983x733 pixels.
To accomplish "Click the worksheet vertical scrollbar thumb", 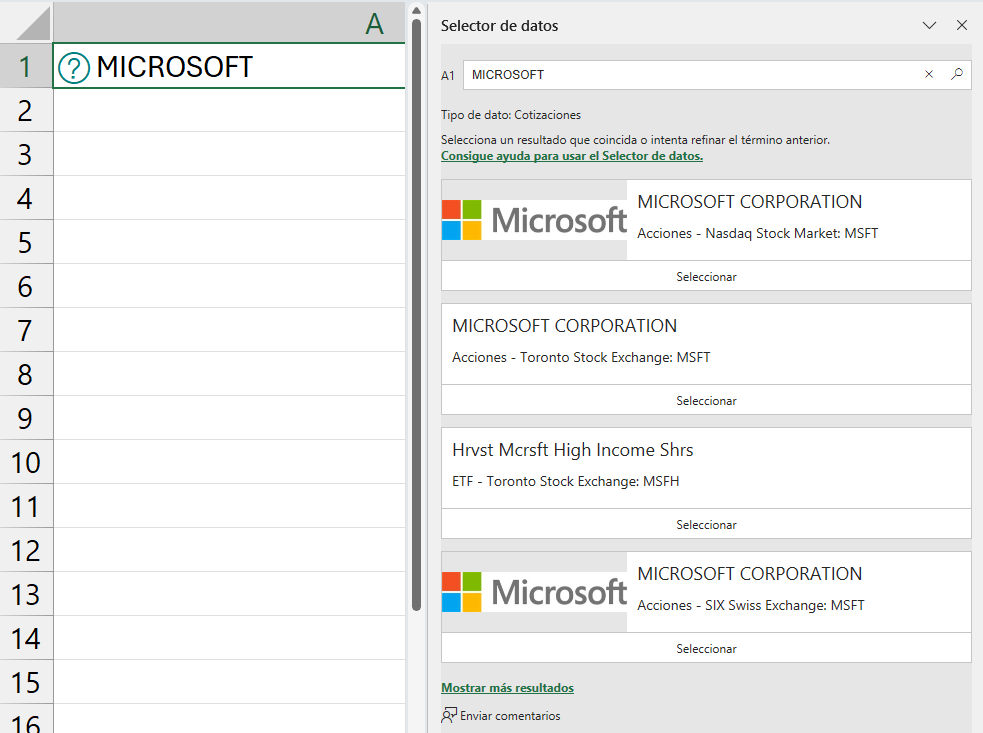I will tap(416, 314).
